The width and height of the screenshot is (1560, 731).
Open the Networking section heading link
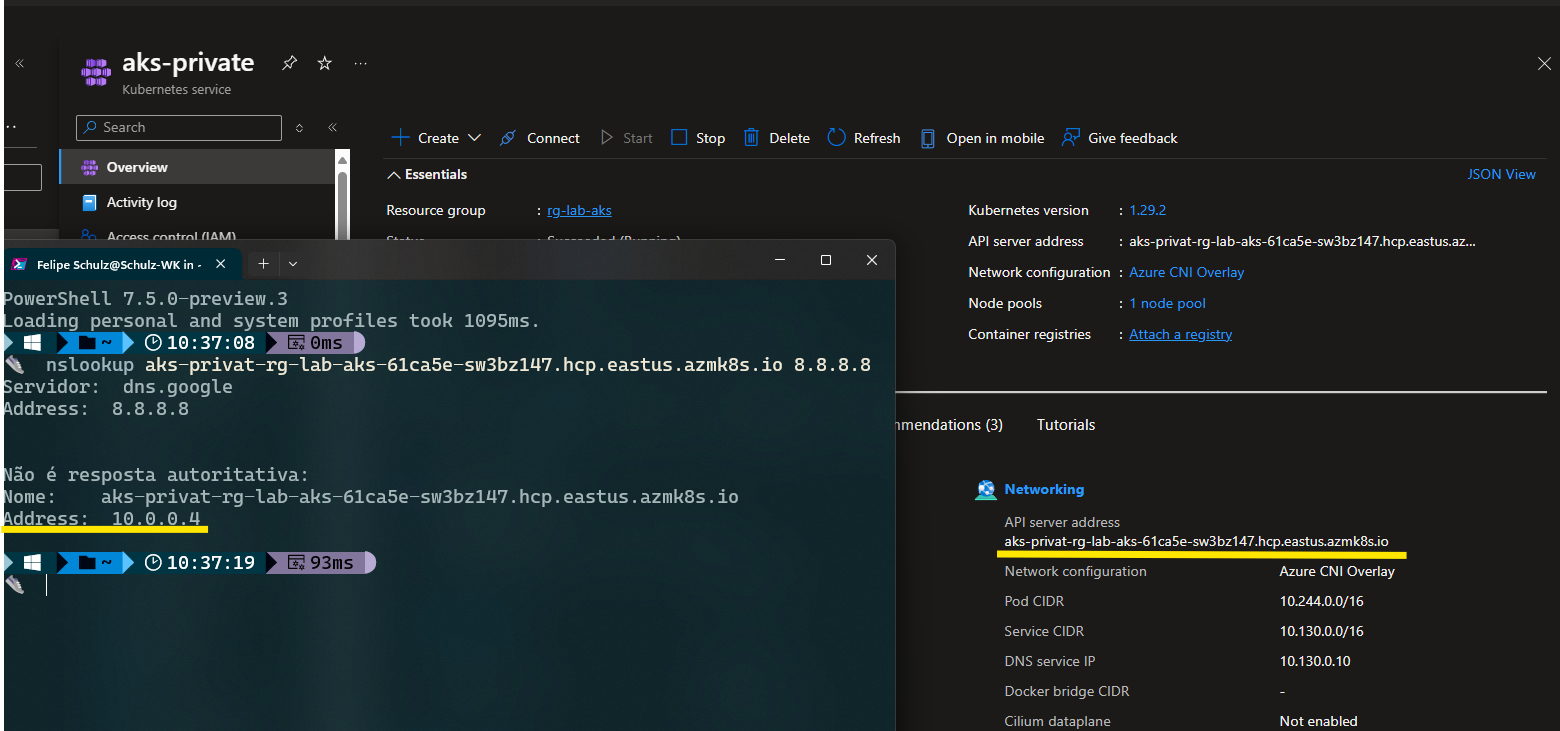(x=1044, y=489)
